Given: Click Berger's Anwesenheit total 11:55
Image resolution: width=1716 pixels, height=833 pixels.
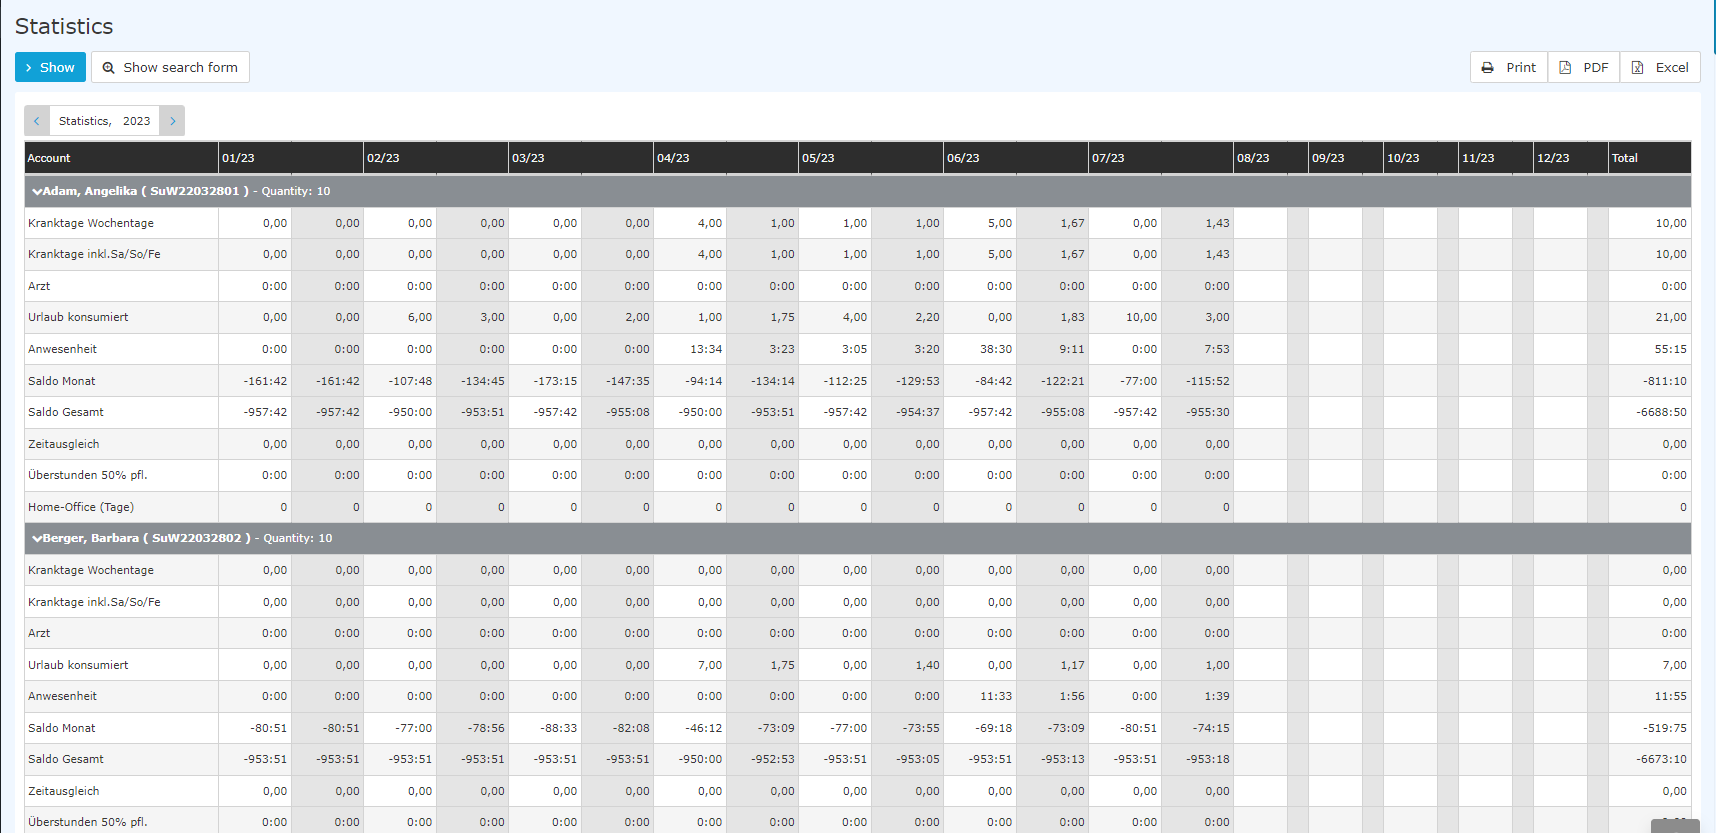Looking at the screenshot, I should (1671, 696).
